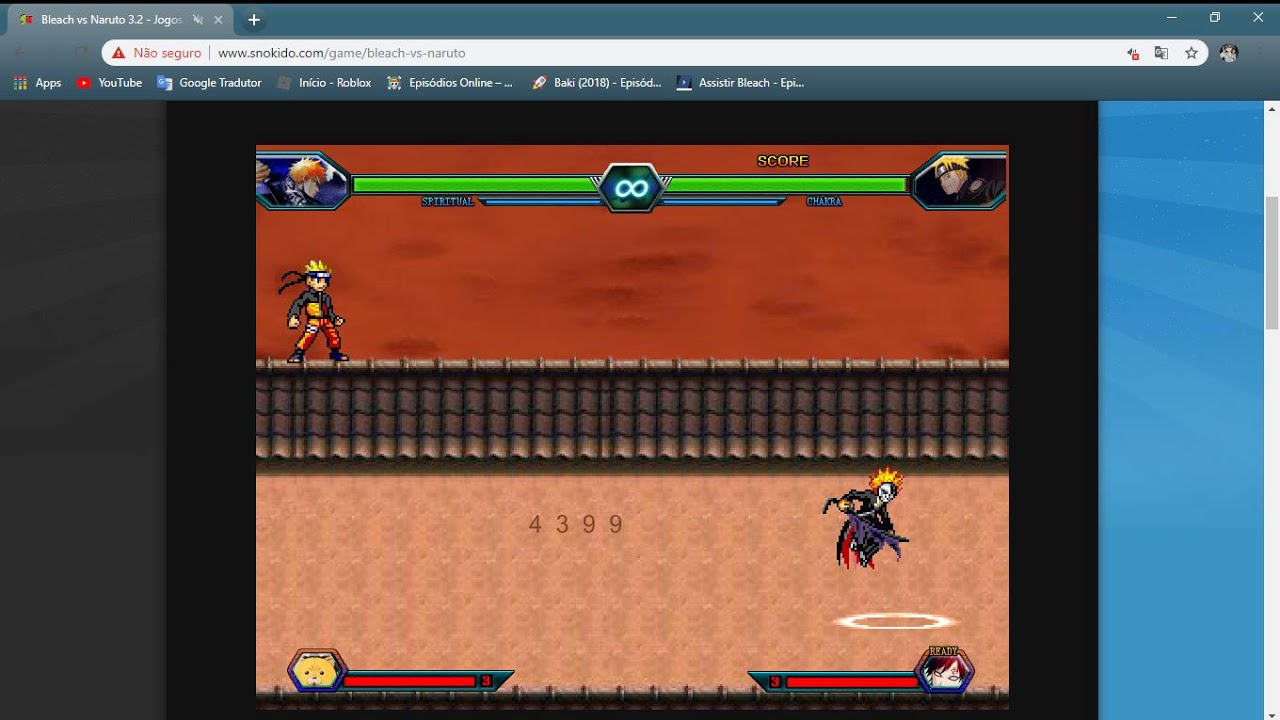Click the 4399 watermark text
The height and width of the screenshot is (720, 1280).
[x=577, y=524]
